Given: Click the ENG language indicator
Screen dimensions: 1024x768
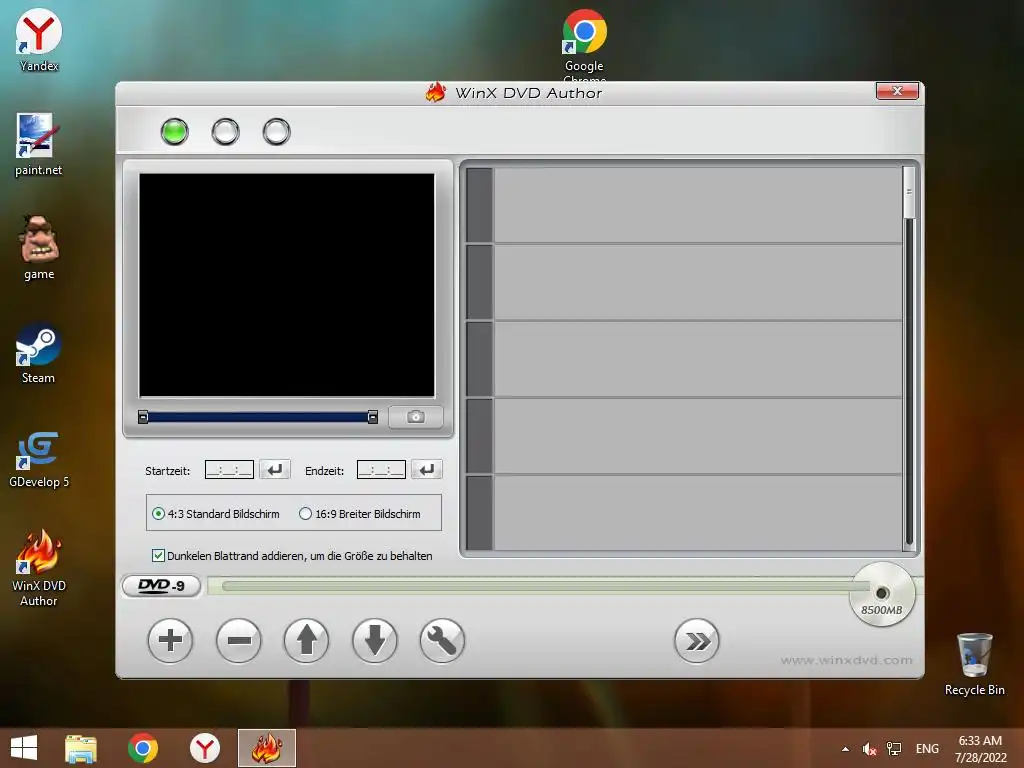Looking at the screenshot, I should (927, 749).
